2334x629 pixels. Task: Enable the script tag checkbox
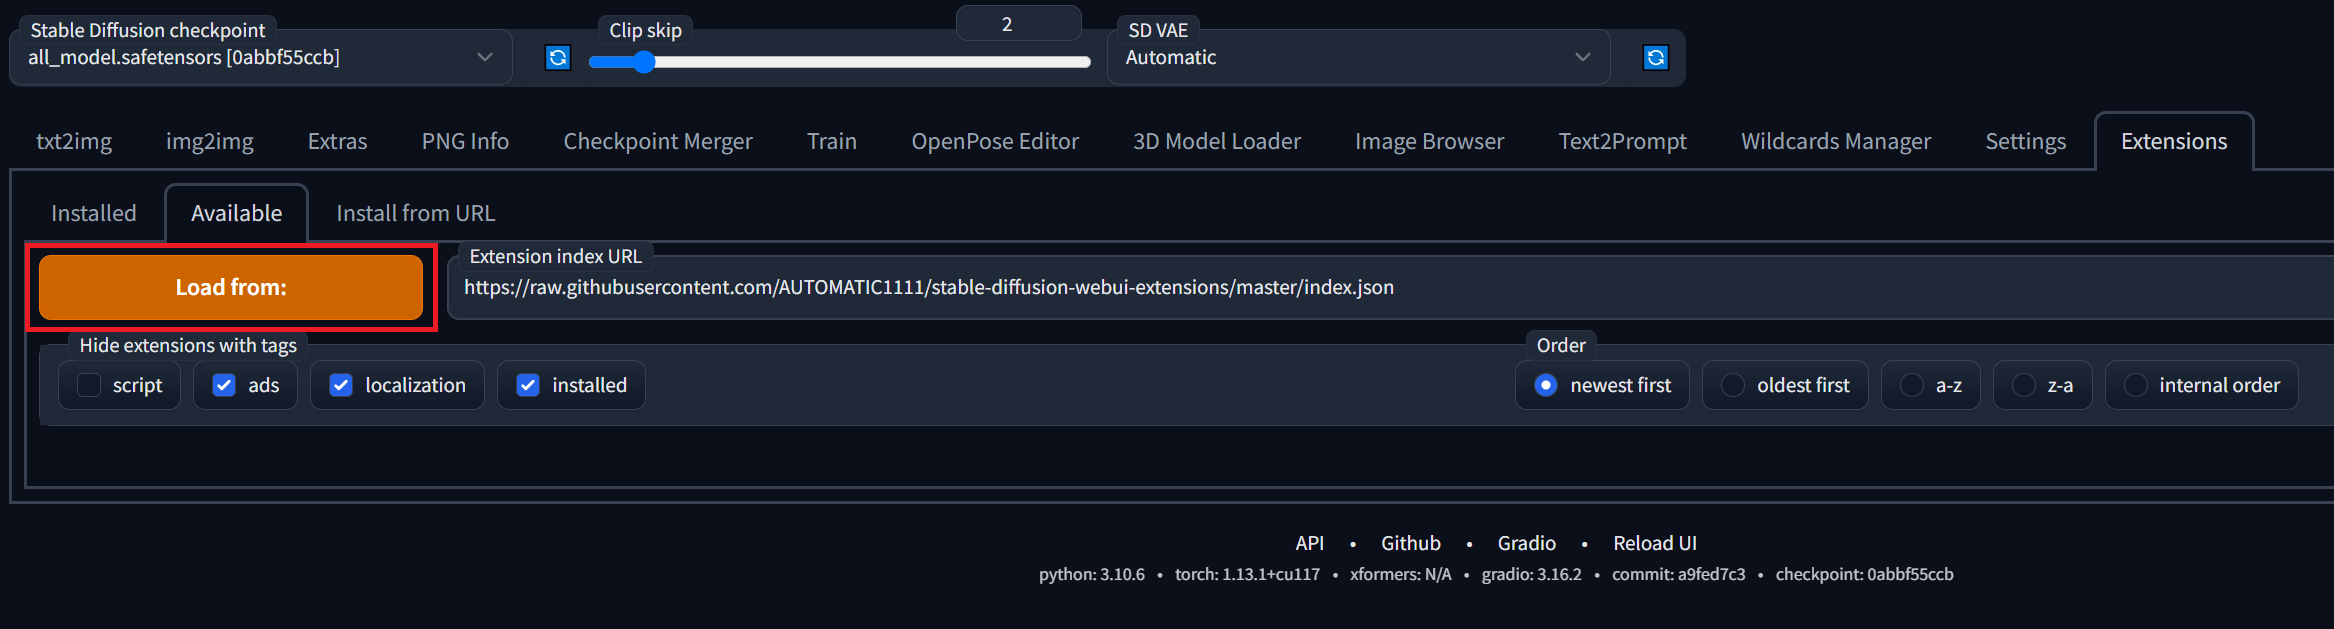click(x=89, y=385)
